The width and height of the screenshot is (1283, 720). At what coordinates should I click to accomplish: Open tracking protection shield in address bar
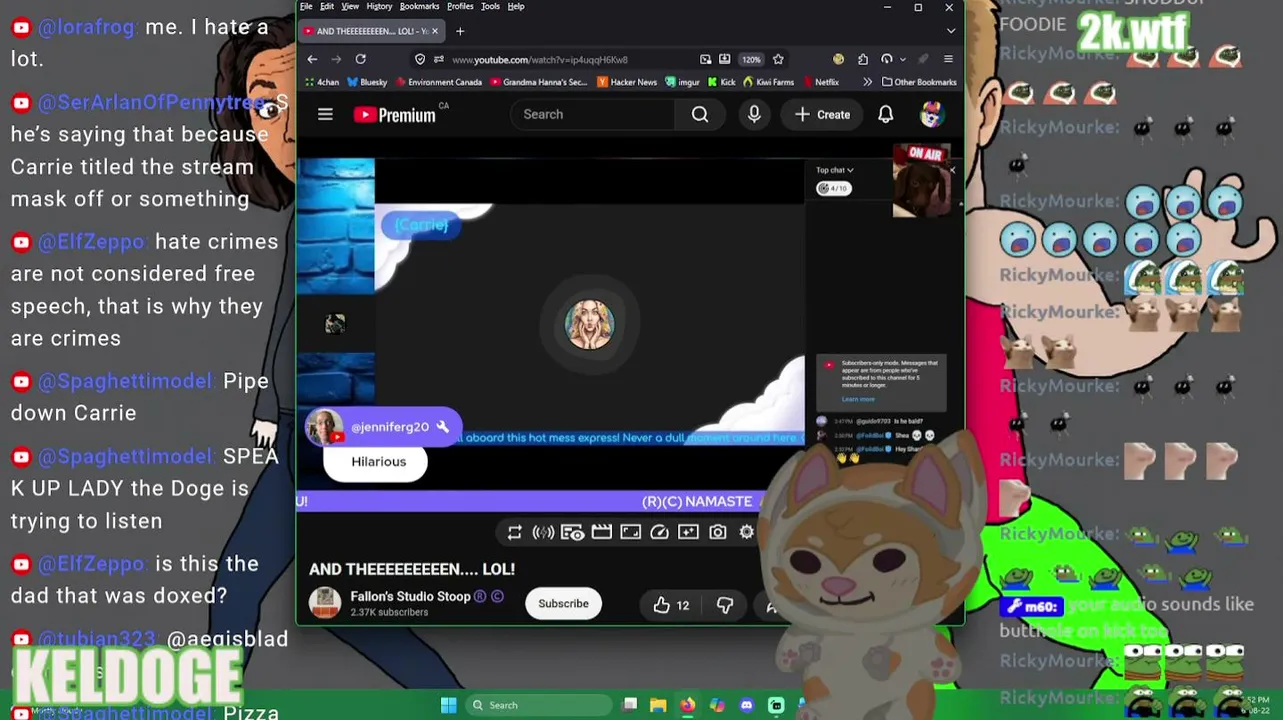pyautogui.click(x=420, y=59)
